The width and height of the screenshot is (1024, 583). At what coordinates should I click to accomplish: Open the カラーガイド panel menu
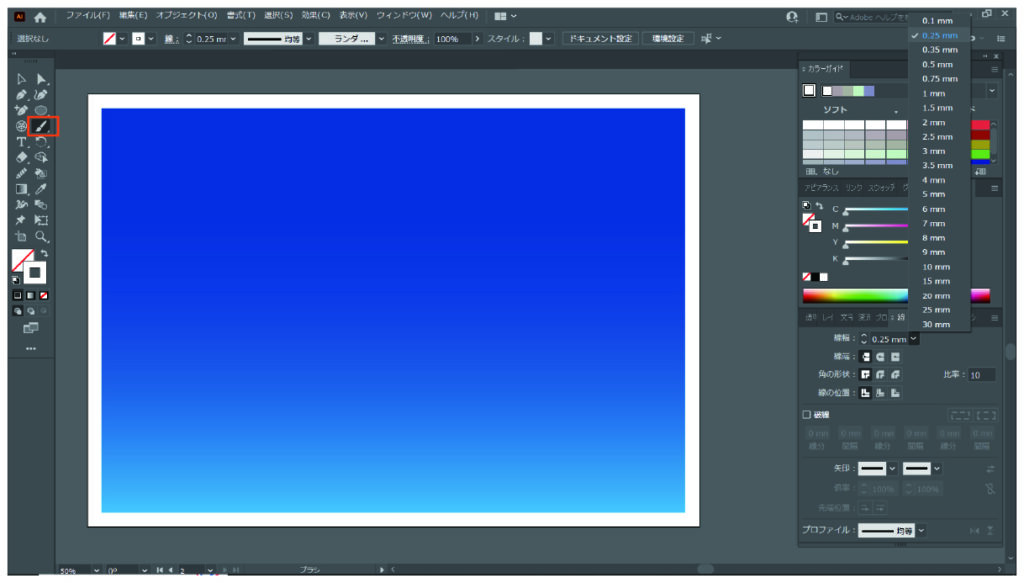tap(995, 69)
